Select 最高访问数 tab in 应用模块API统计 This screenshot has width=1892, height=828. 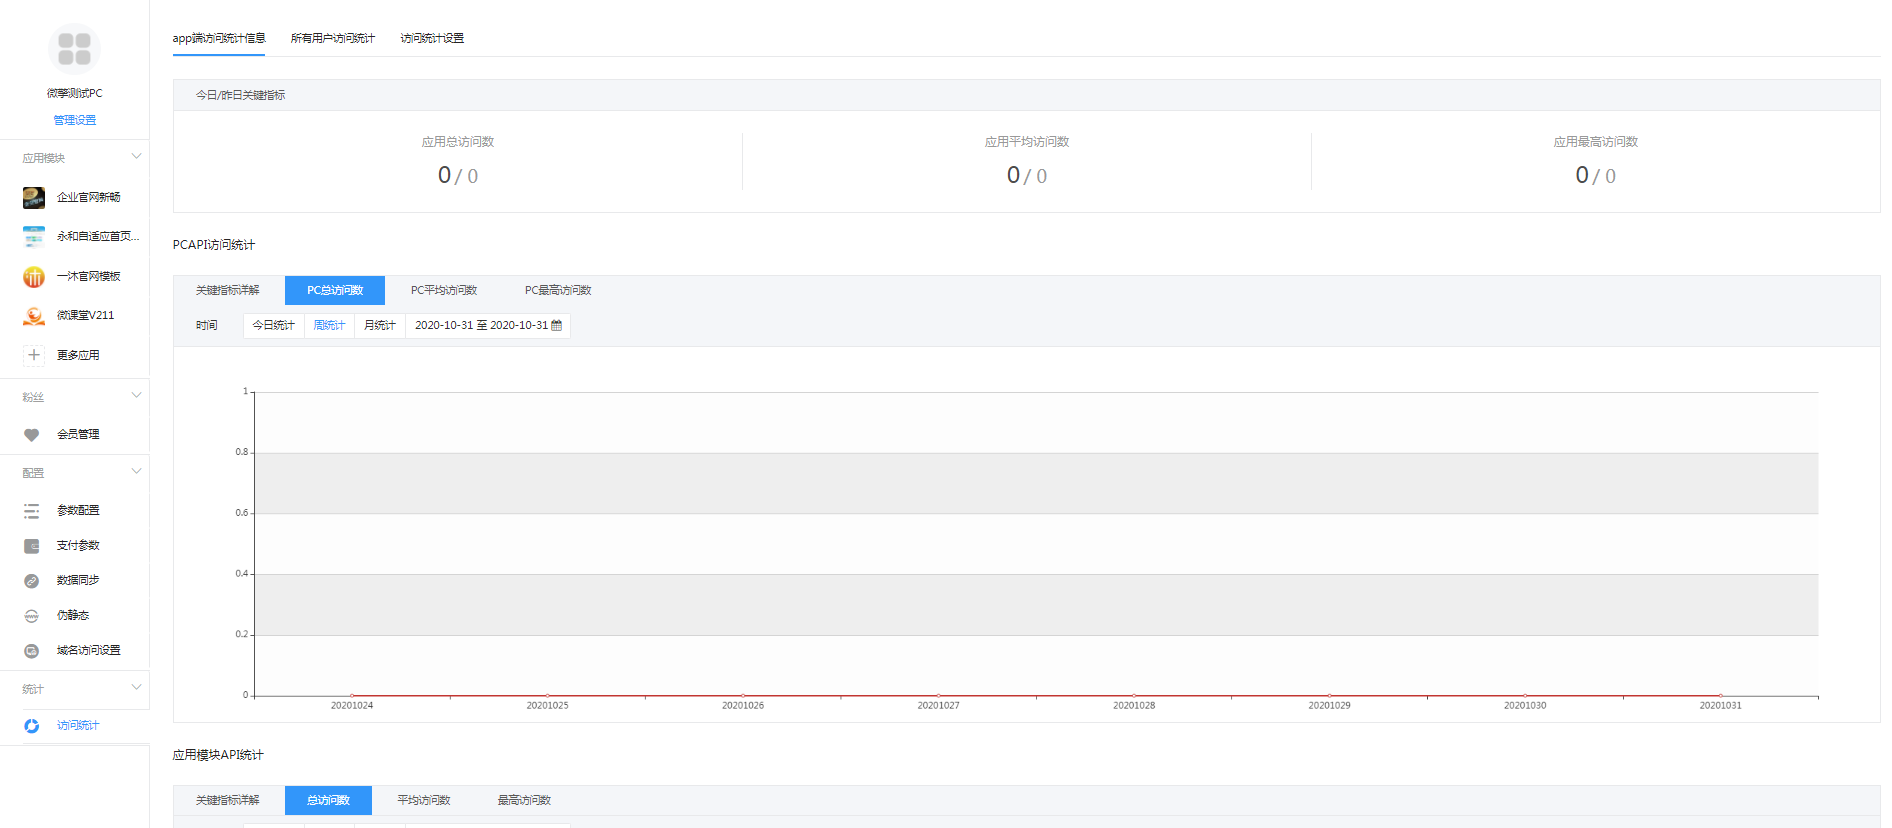(x=524, y=800)
